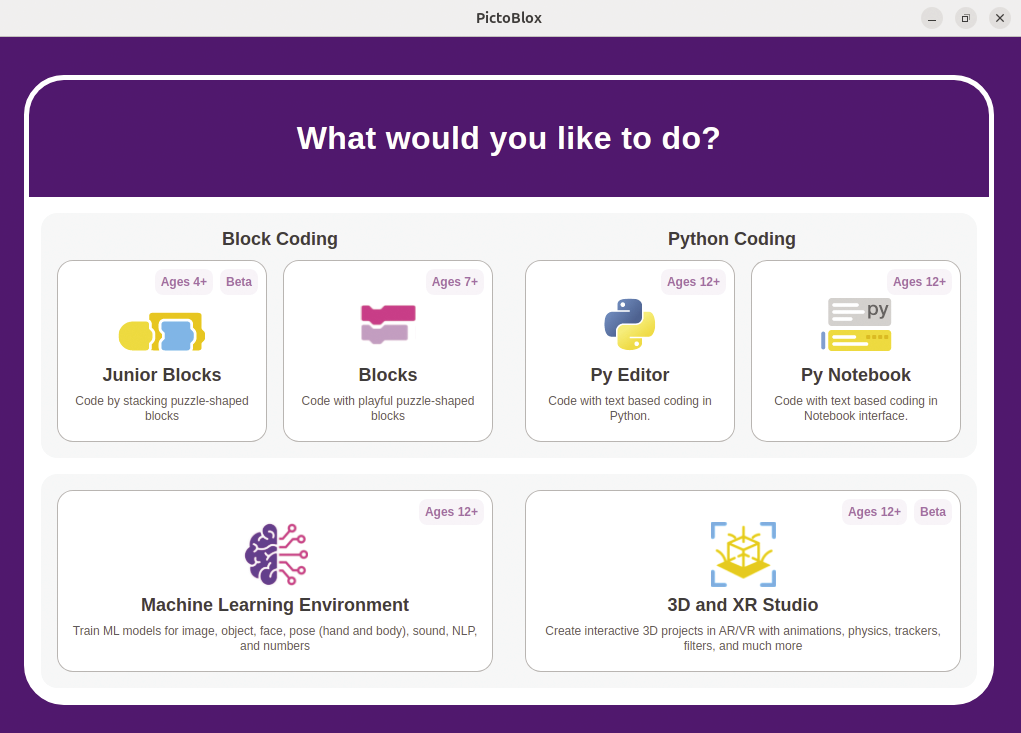Click the Ages 12+ badge on Py Notebook
This screenshot has width=1021, height=733.
[x=919, y=282]
